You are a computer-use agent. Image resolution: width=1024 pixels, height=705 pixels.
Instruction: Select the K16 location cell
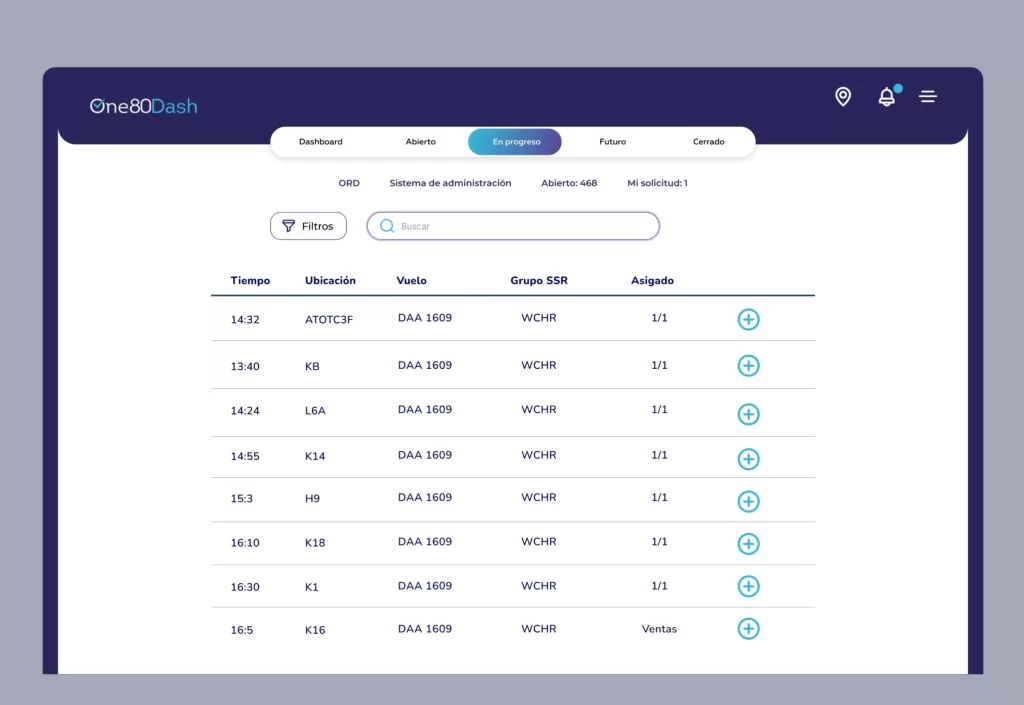point(315,631)
